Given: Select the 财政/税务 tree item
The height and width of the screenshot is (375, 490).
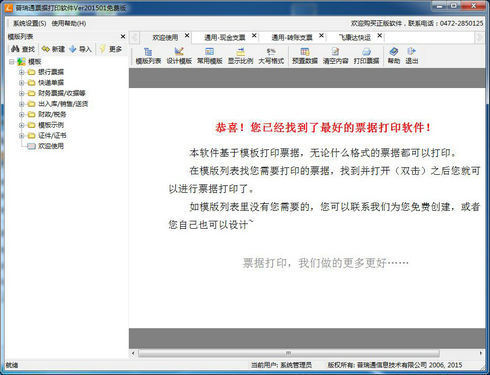Looking at the screenshot, I should [x=52, y=115].
